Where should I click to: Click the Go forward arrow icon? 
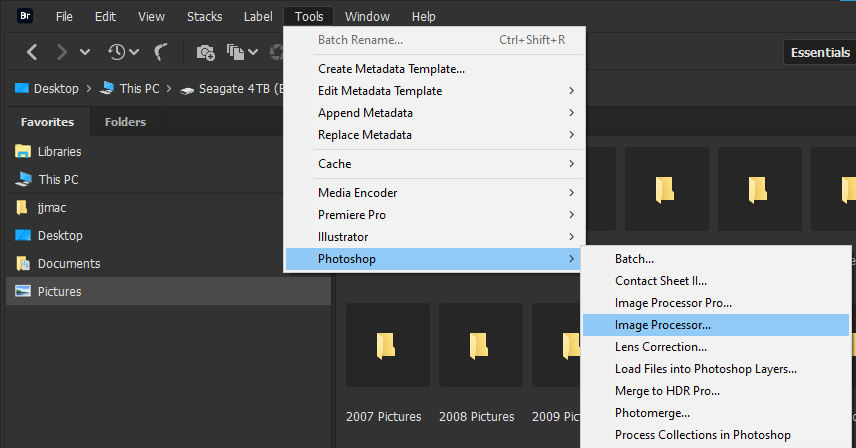62,51
